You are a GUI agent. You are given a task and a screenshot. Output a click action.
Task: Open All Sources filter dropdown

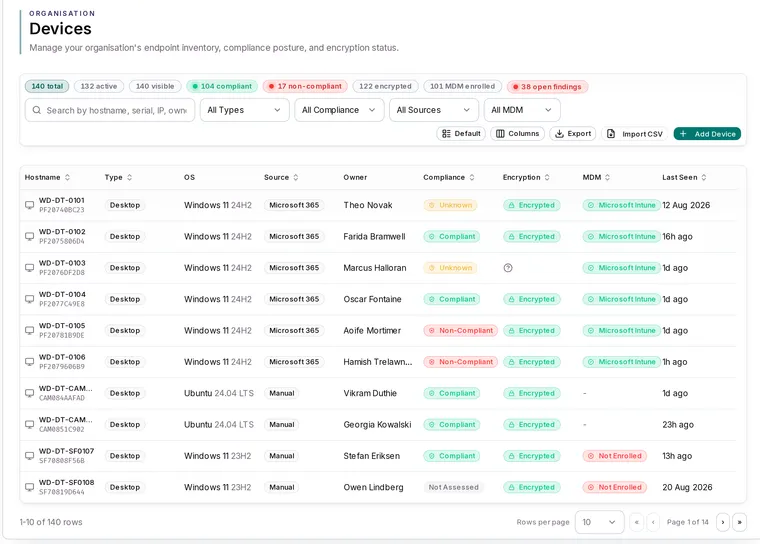[434, 110]
